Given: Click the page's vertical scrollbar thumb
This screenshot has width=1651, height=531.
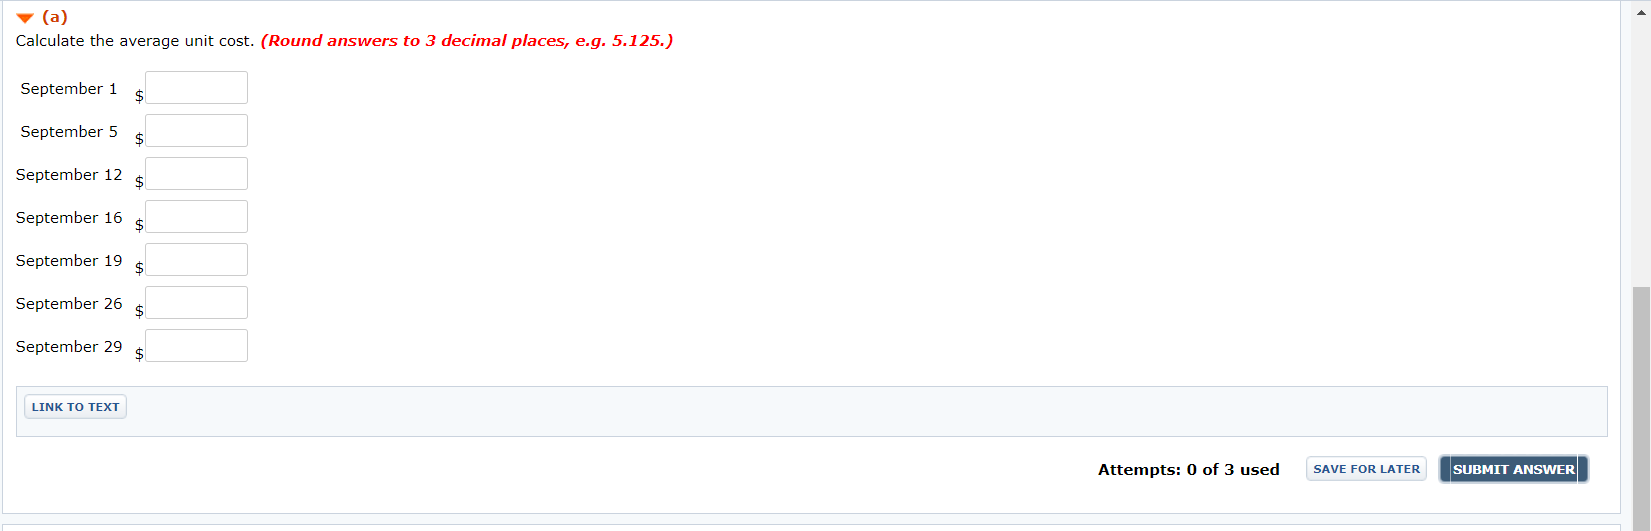Looking at the screenshot, I should (1641, 408).
